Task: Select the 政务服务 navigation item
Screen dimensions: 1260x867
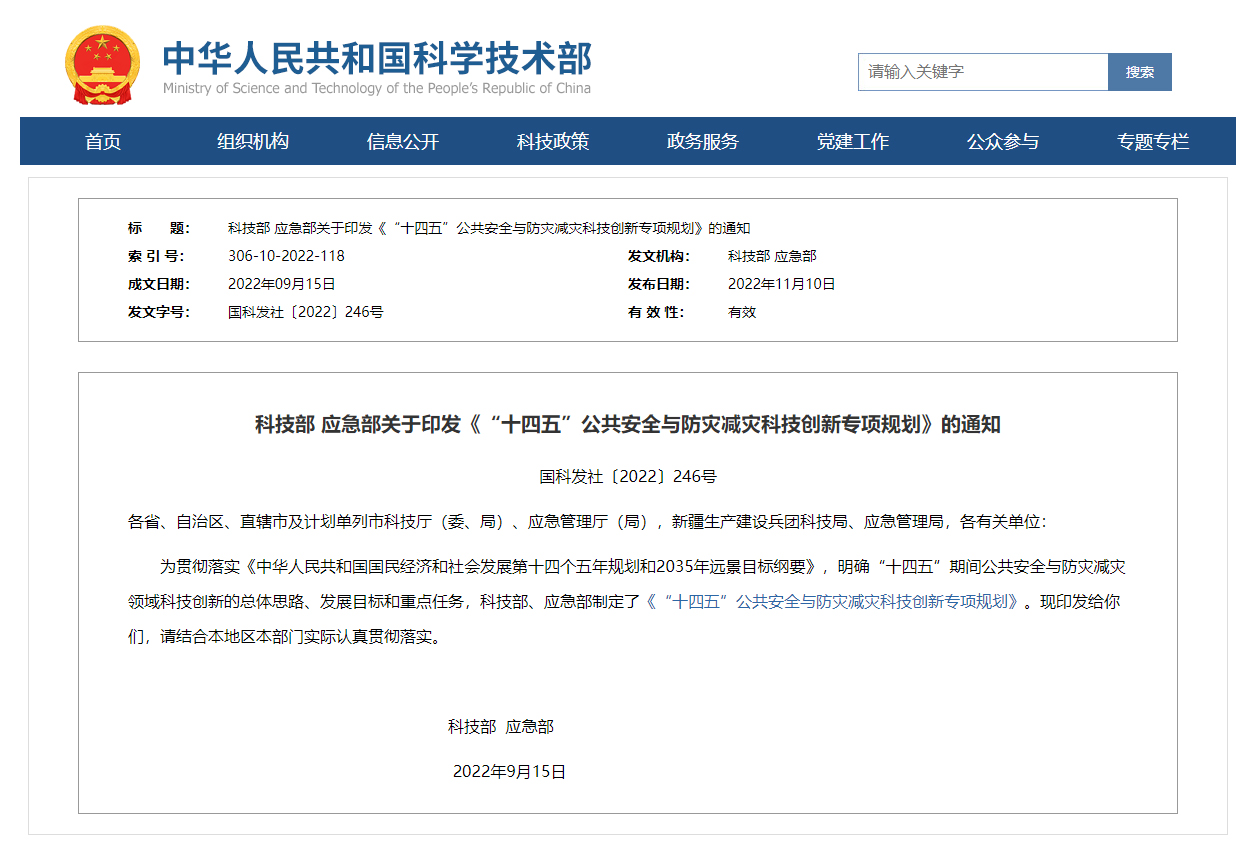Action: pos(700,141)
